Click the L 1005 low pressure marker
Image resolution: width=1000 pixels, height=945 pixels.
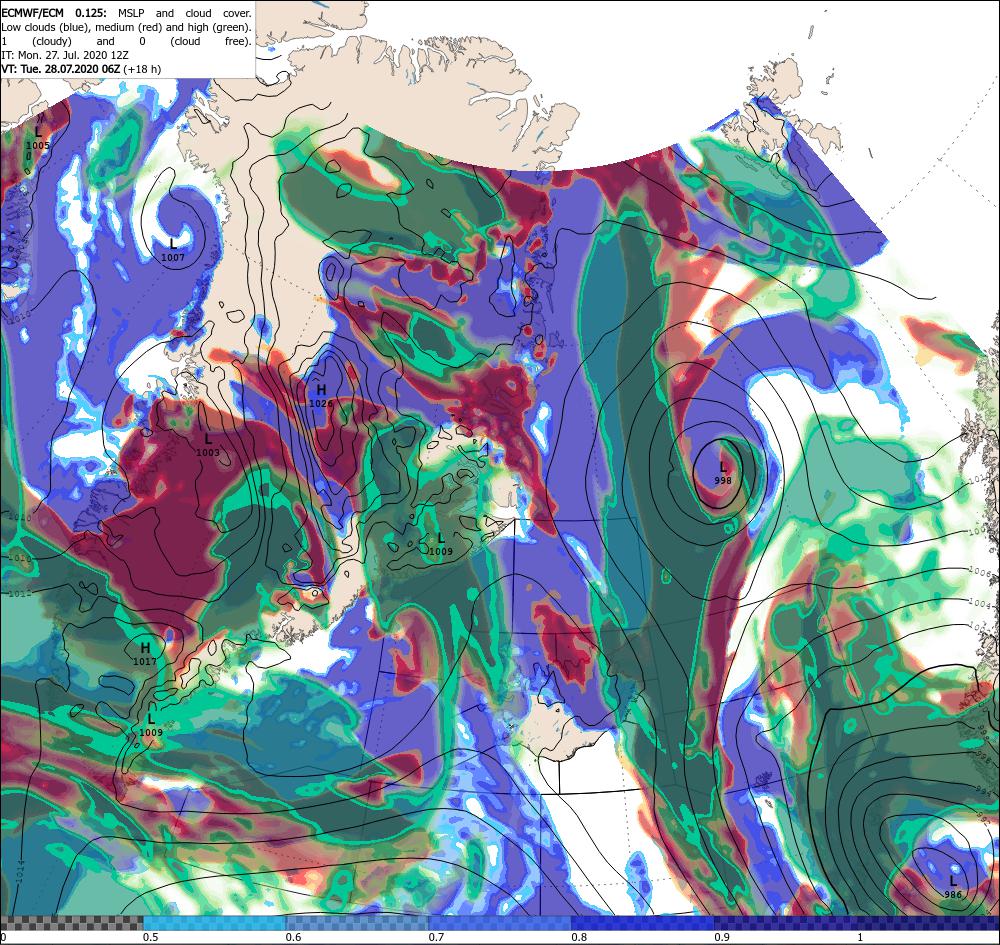(38, 138)
